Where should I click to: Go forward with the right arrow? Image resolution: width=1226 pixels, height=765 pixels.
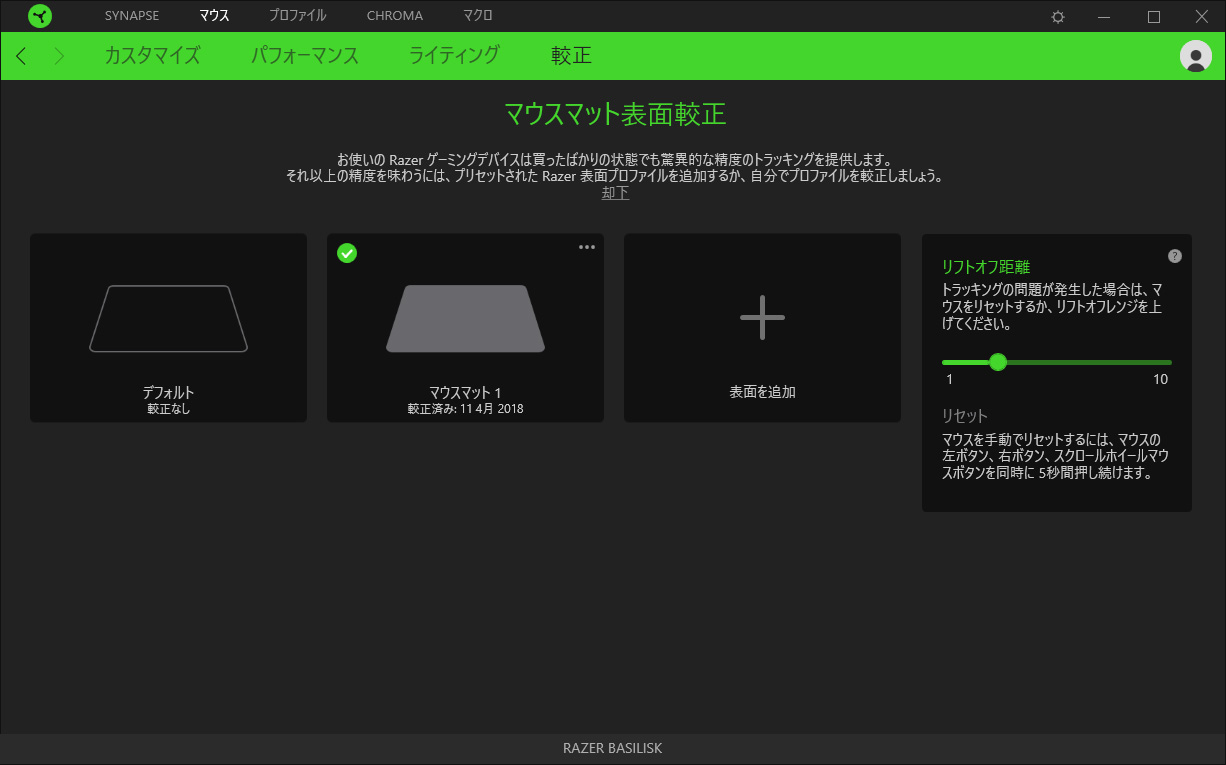pos(59,56)
